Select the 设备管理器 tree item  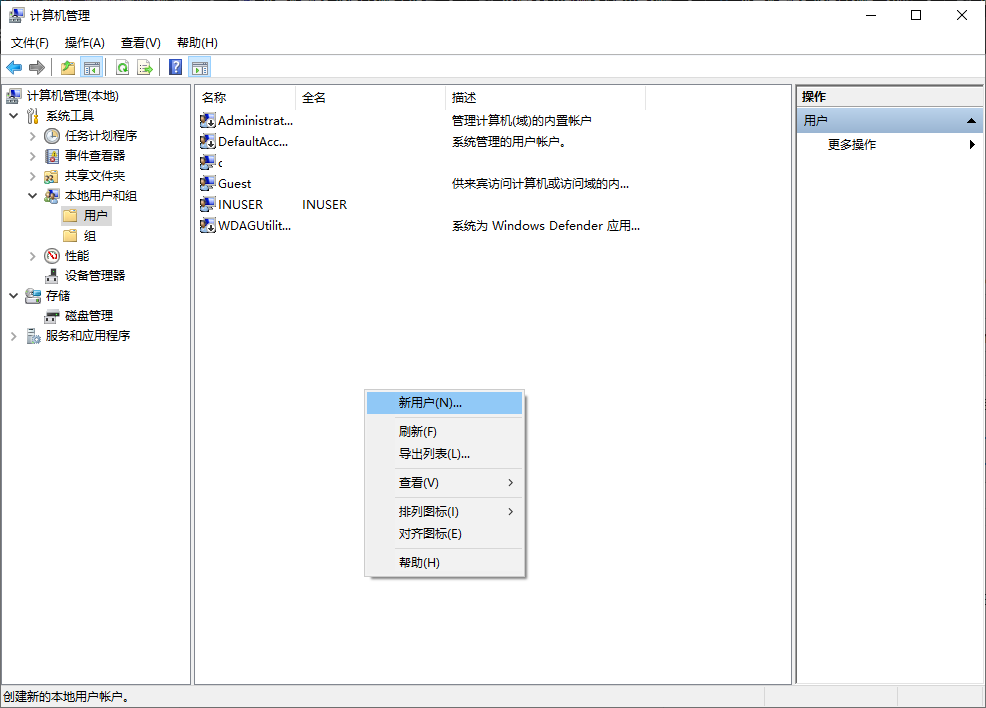[x=95, y=276]
